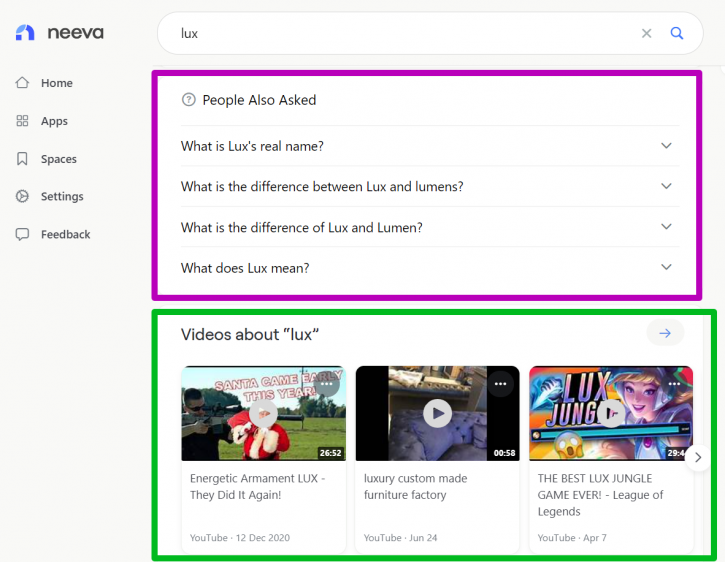The height and width of the screenshot is (562, 725).
Task: Play the Energetic Armament LUX video
Action: pos(263,413)
